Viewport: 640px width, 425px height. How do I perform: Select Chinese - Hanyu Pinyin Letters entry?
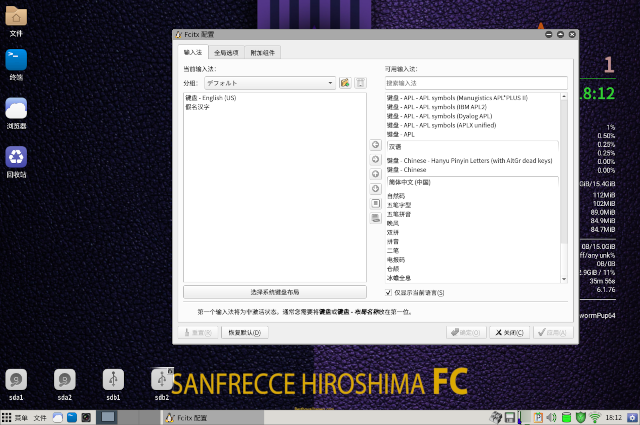coord(473,160)
